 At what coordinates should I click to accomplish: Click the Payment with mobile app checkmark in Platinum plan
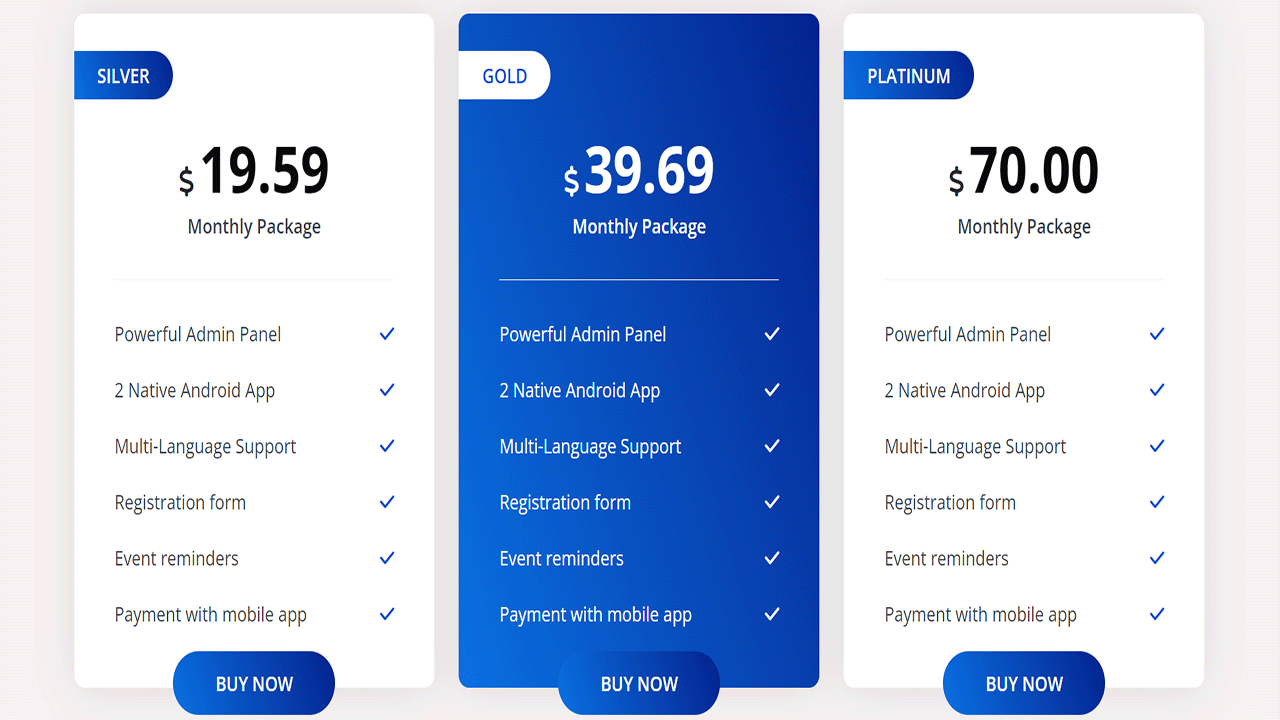pyautogui.click(x=1156, y=614)
